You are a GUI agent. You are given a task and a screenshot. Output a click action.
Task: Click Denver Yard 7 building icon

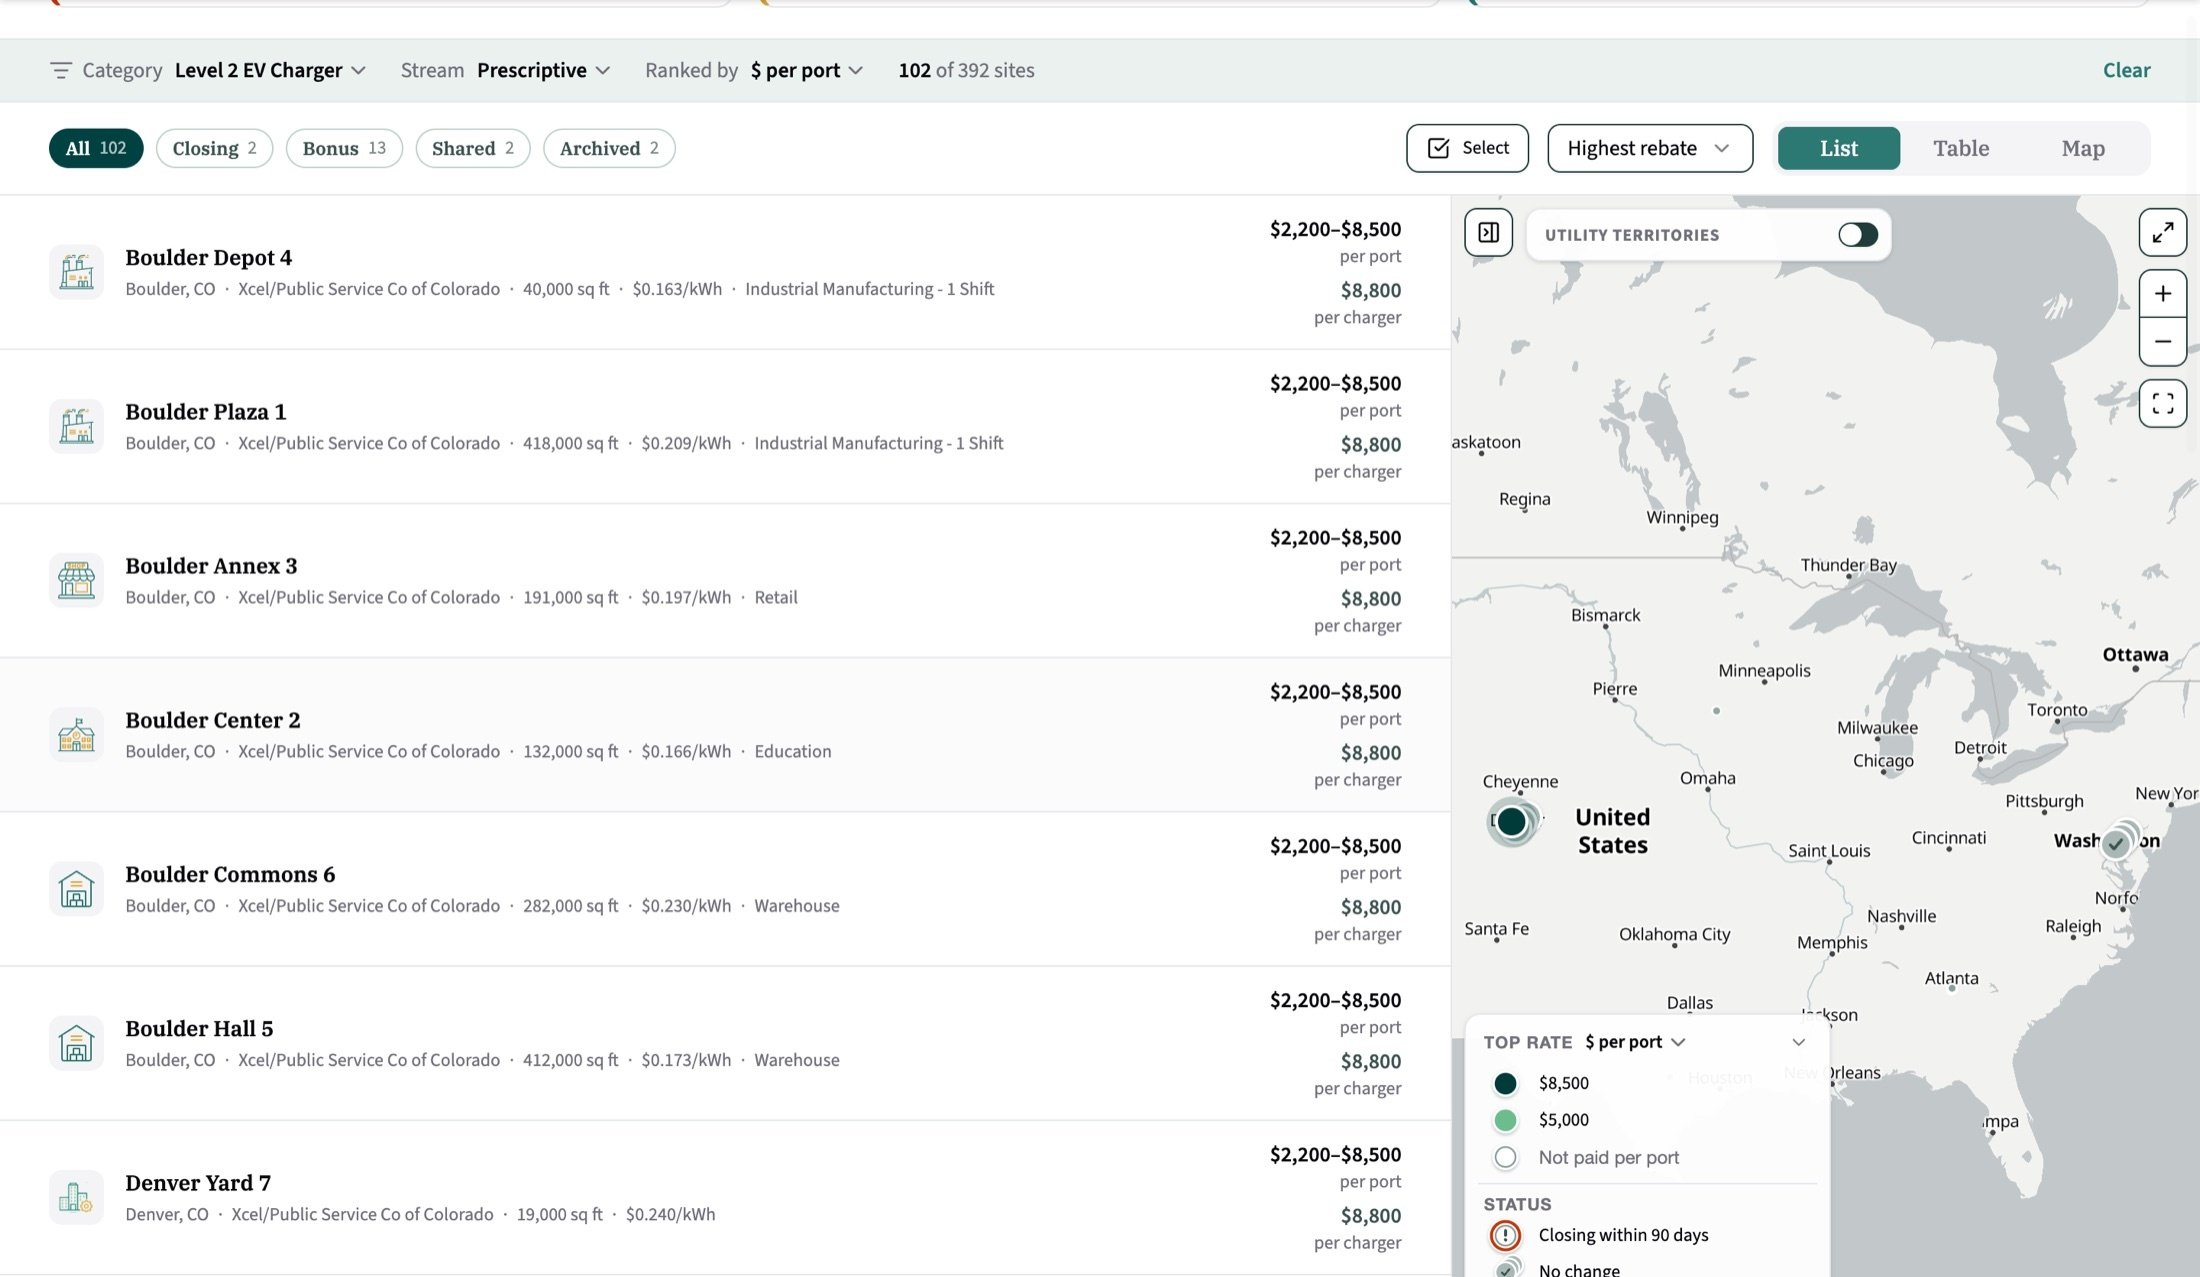click(76, 1197)
